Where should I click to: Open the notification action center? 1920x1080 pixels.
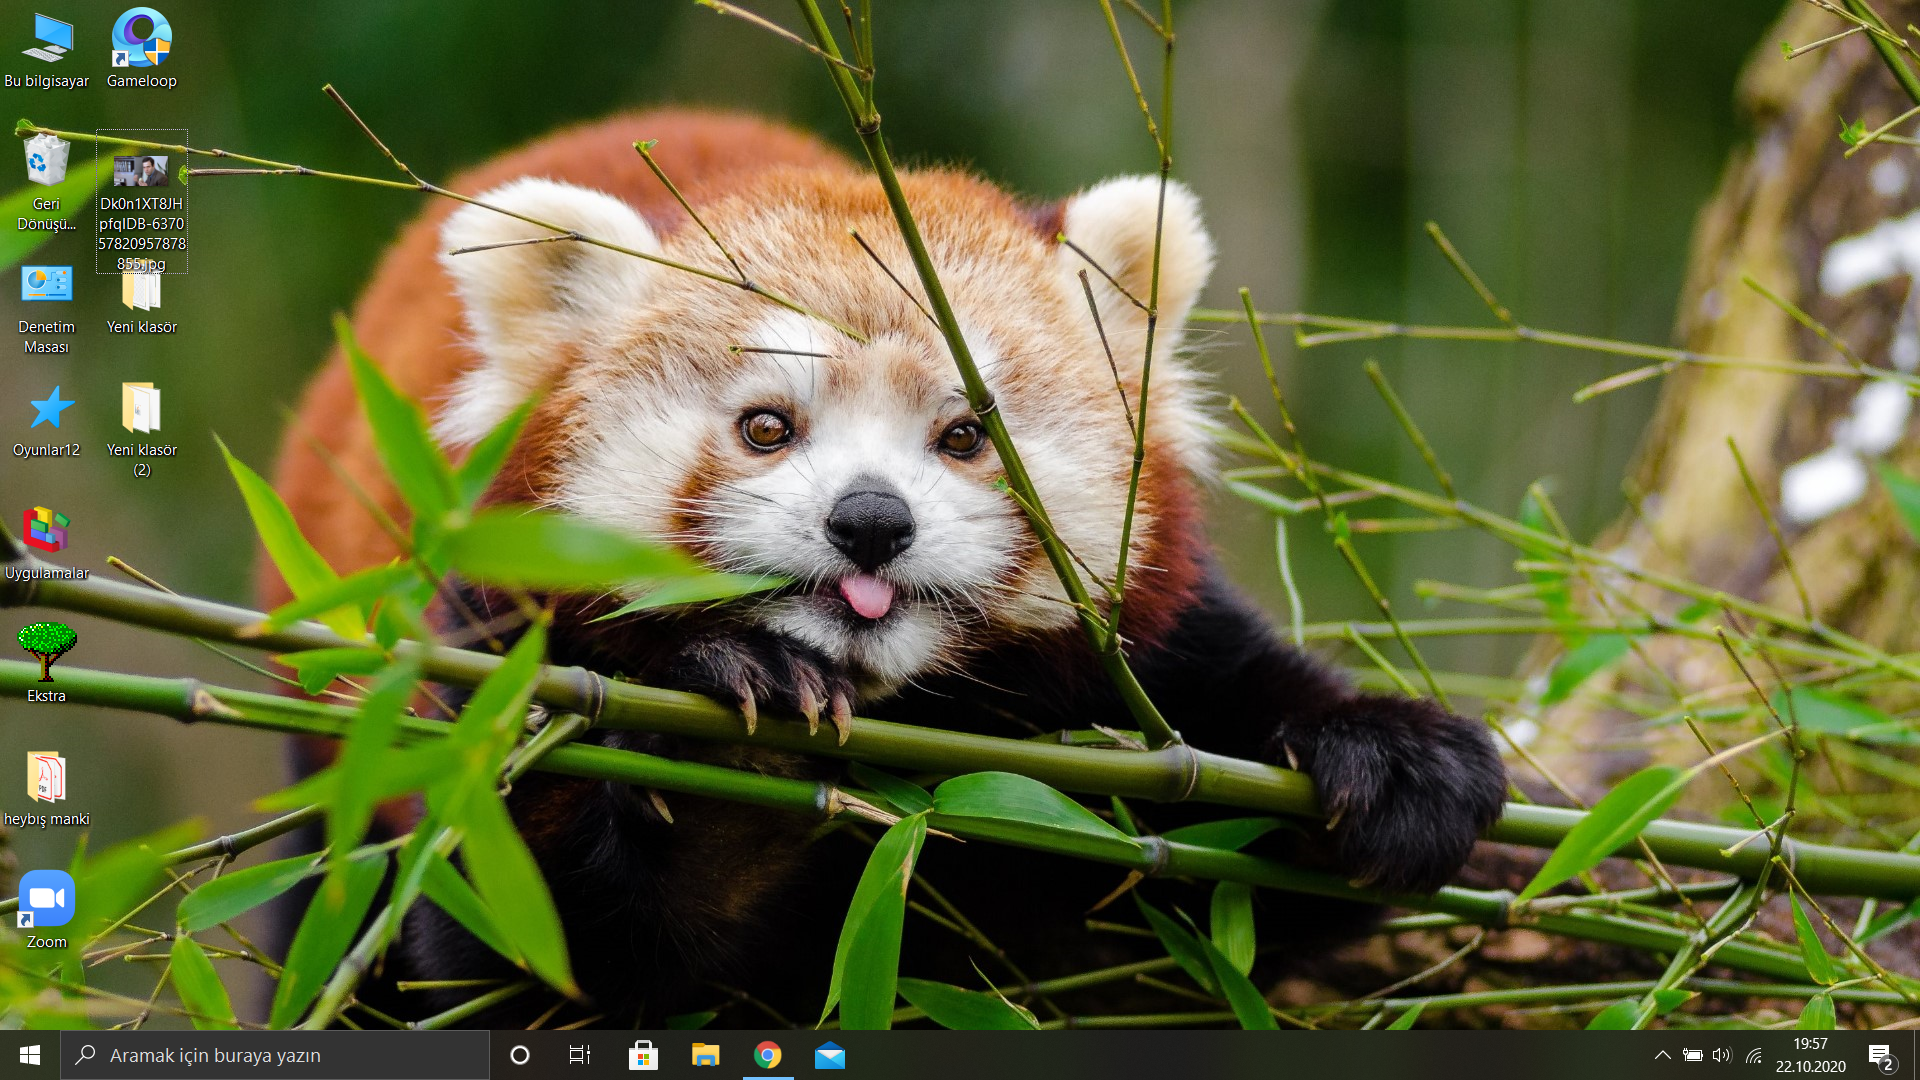(1881, 1055)
